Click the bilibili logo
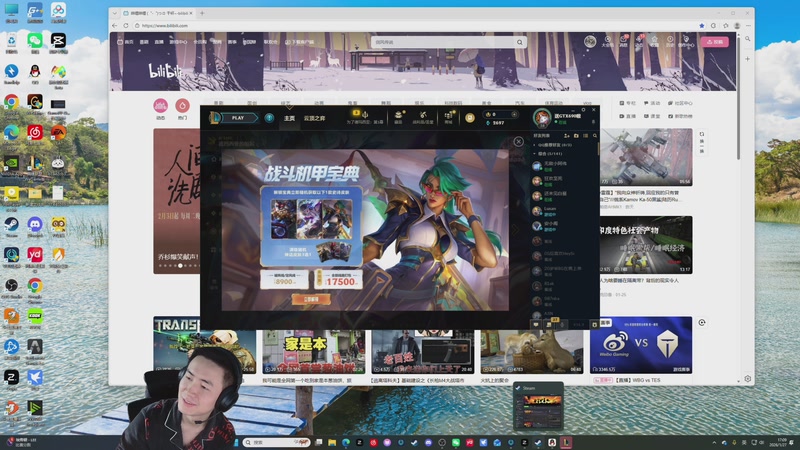 [x=165, y=71]
